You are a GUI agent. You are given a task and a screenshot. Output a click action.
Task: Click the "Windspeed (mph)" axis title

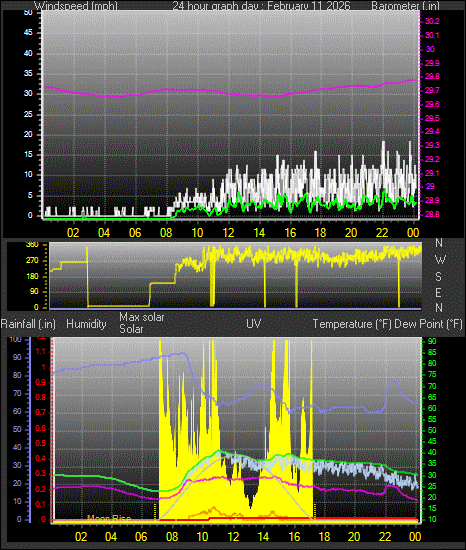pyautogui.click(x=76, y=6)
